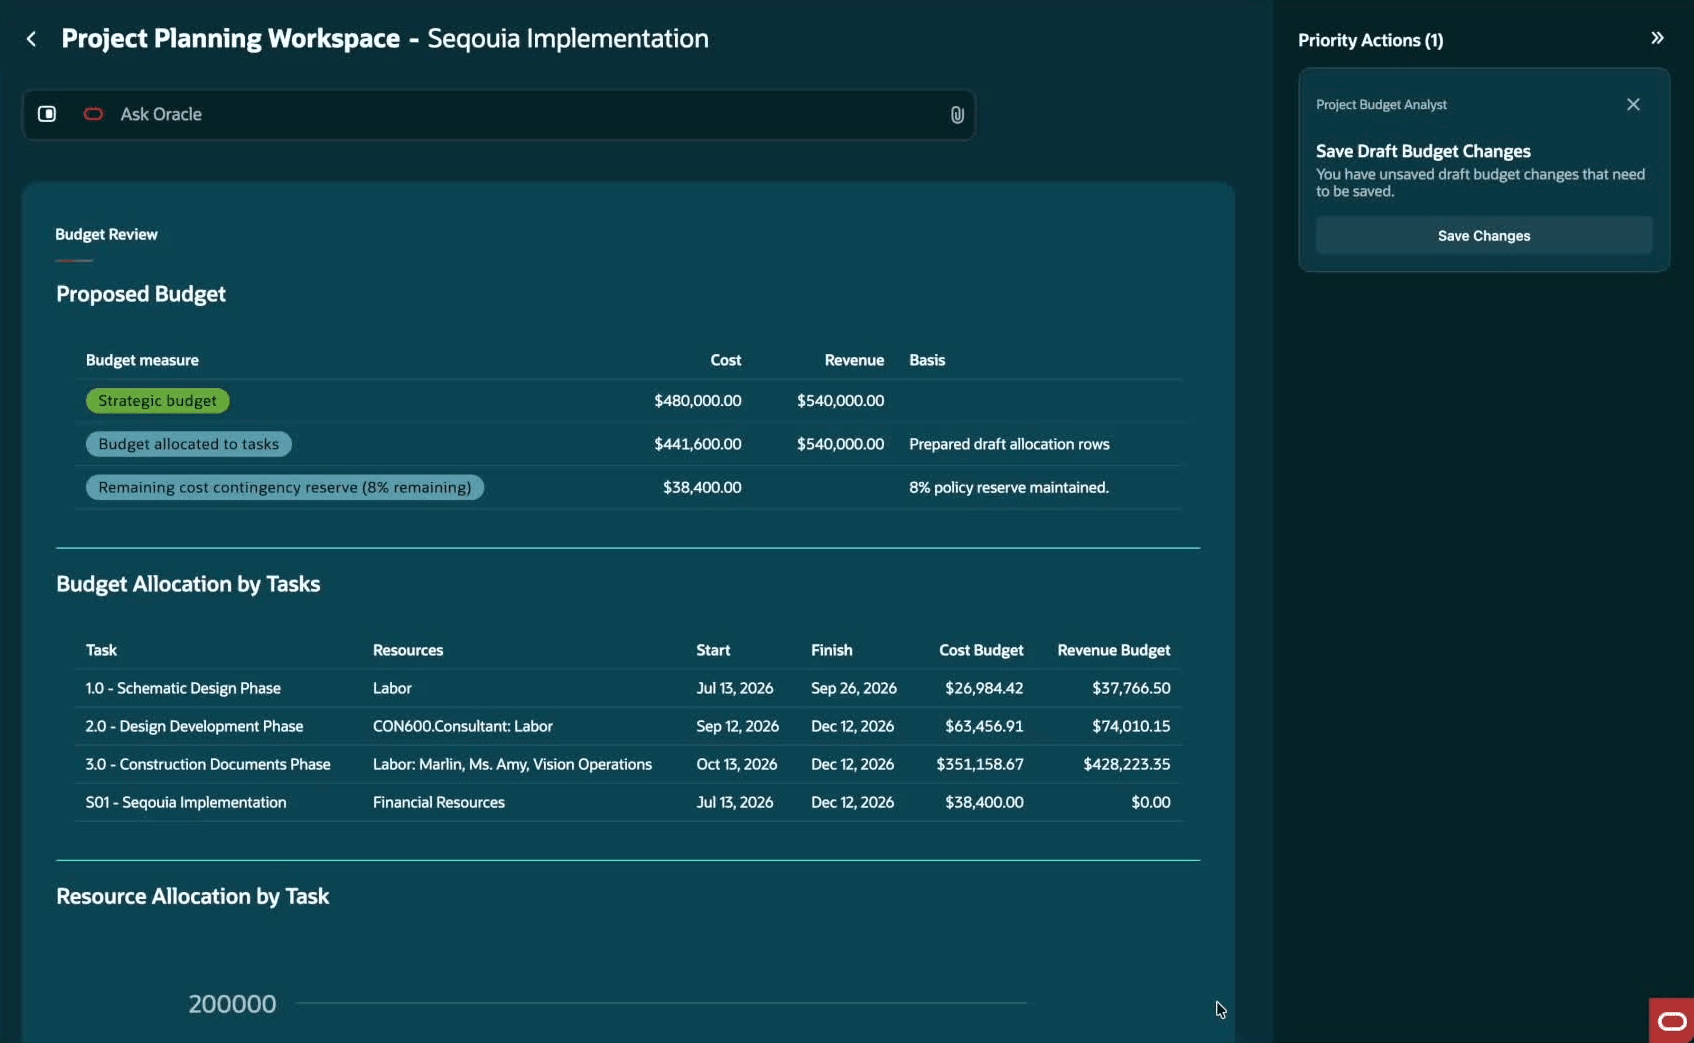1694x1043 pixels.
Task: Click the Sep 26, 2026 finish date
Action: (x=853, y=688)
